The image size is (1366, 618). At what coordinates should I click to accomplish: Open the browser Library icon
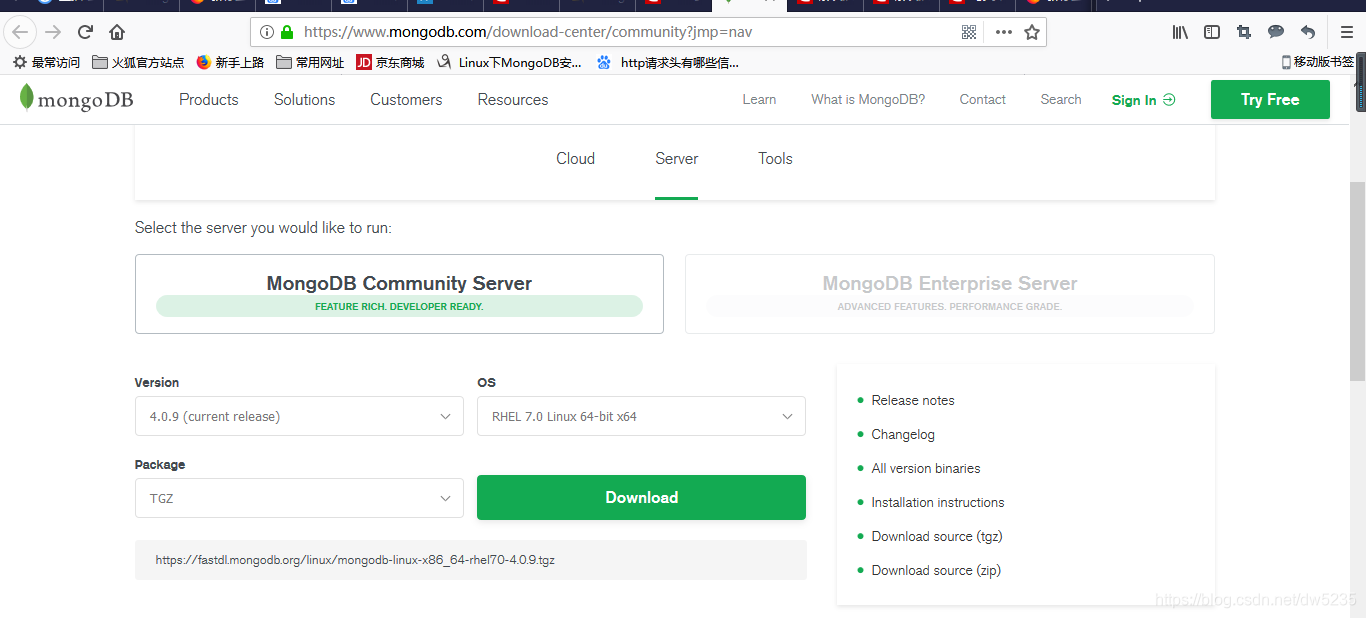point(1180,32)
